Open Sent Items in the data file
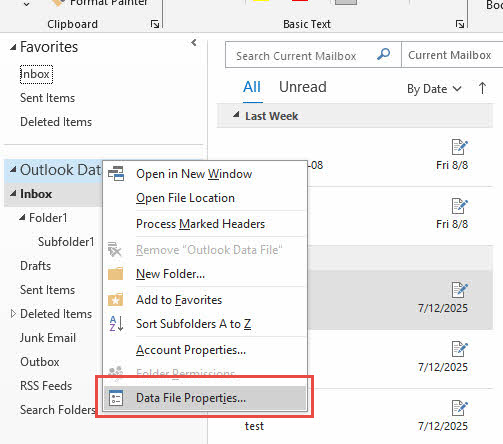This screenshot has width=503, height=444. (47, 290)
